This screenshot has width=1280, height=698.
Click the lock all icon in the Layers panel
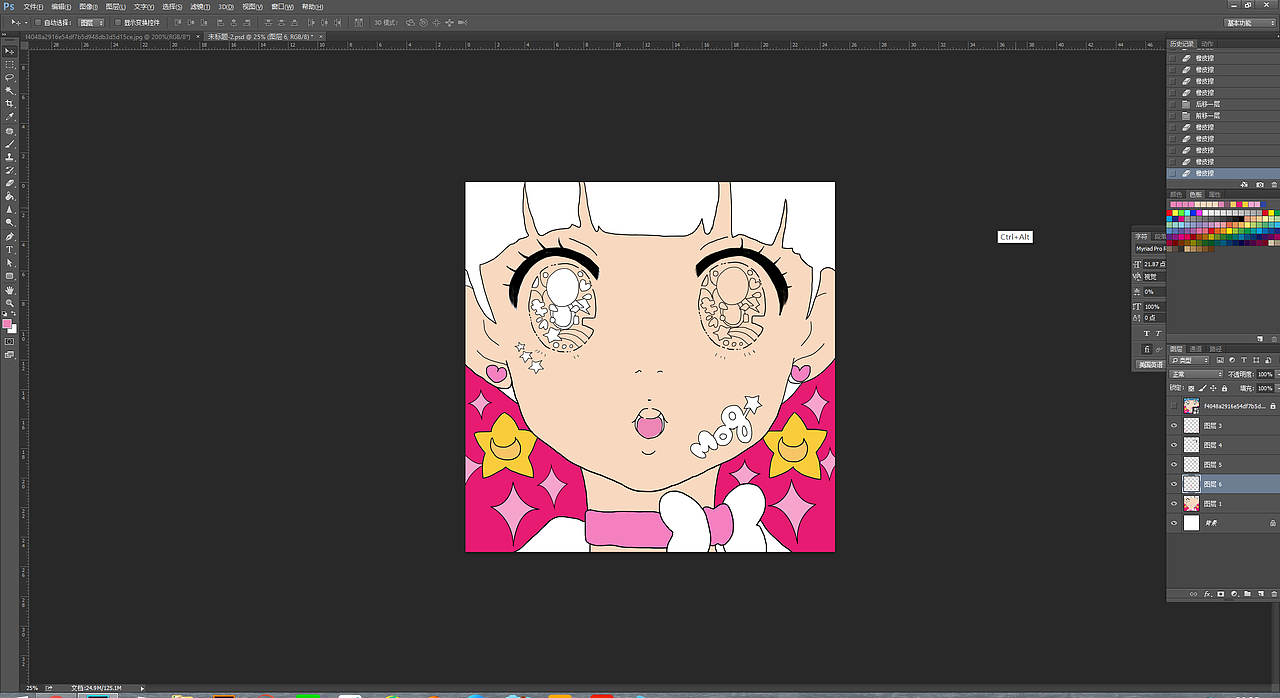(1222, 388)
